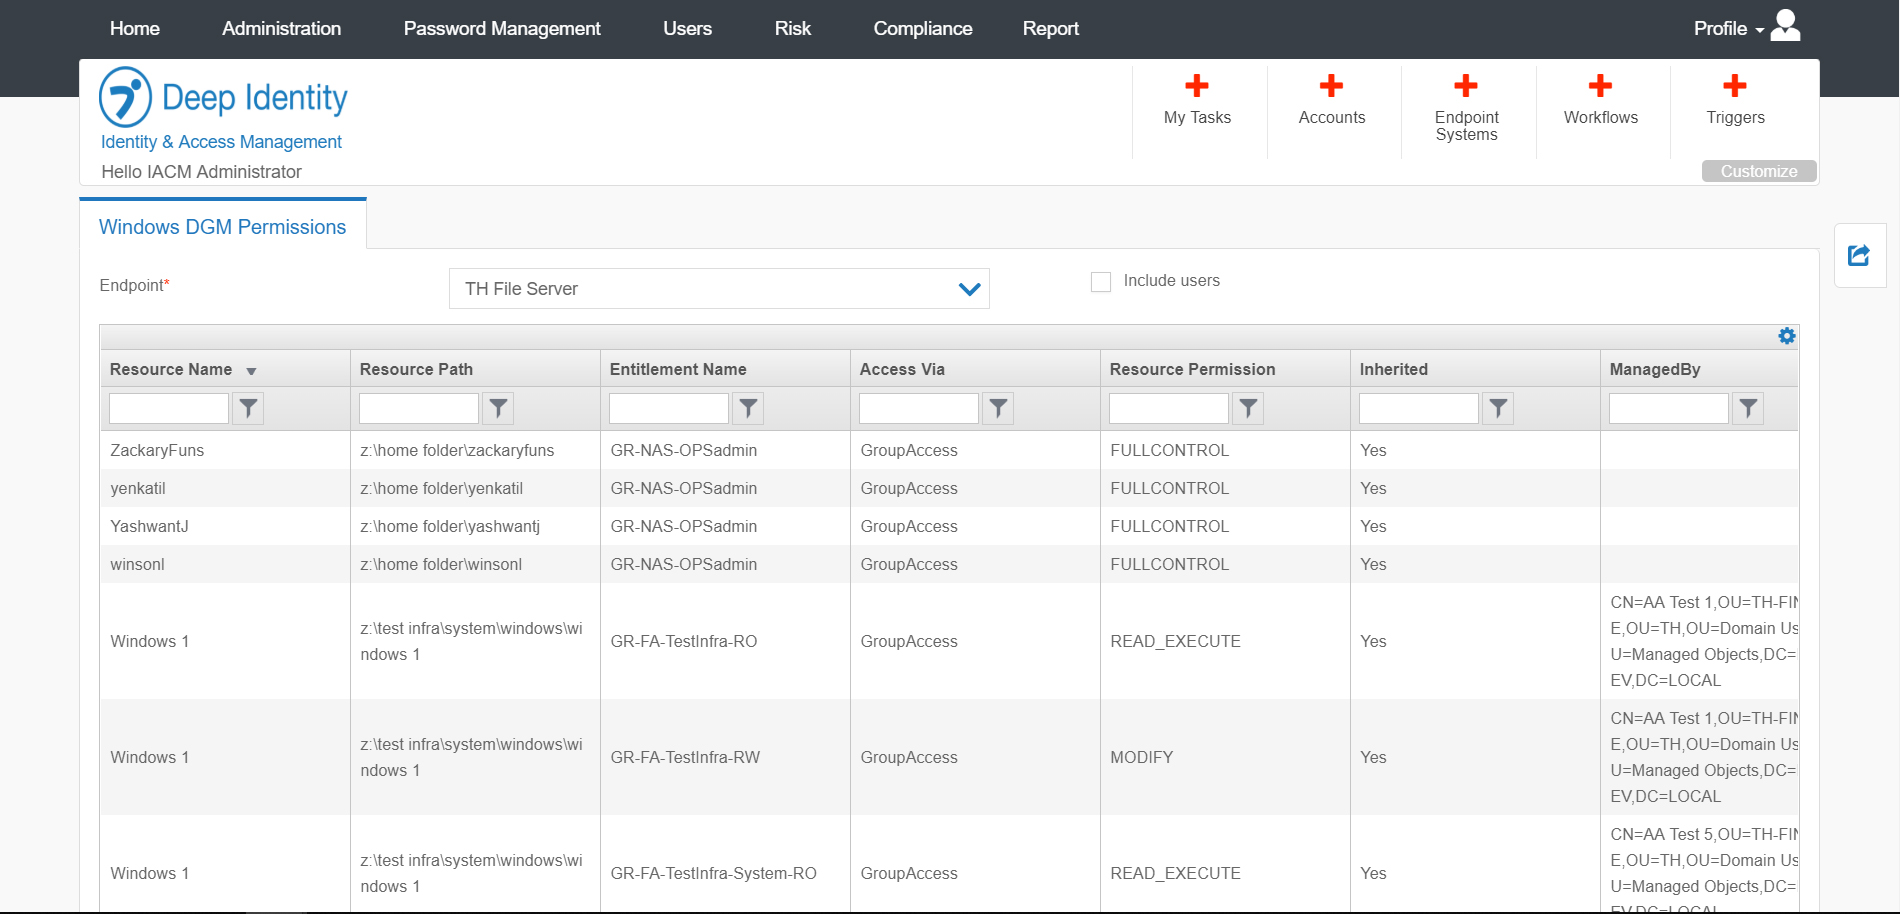
Task: Select the Users menu item
Action: pyautogui.click(x=687, y=28)
